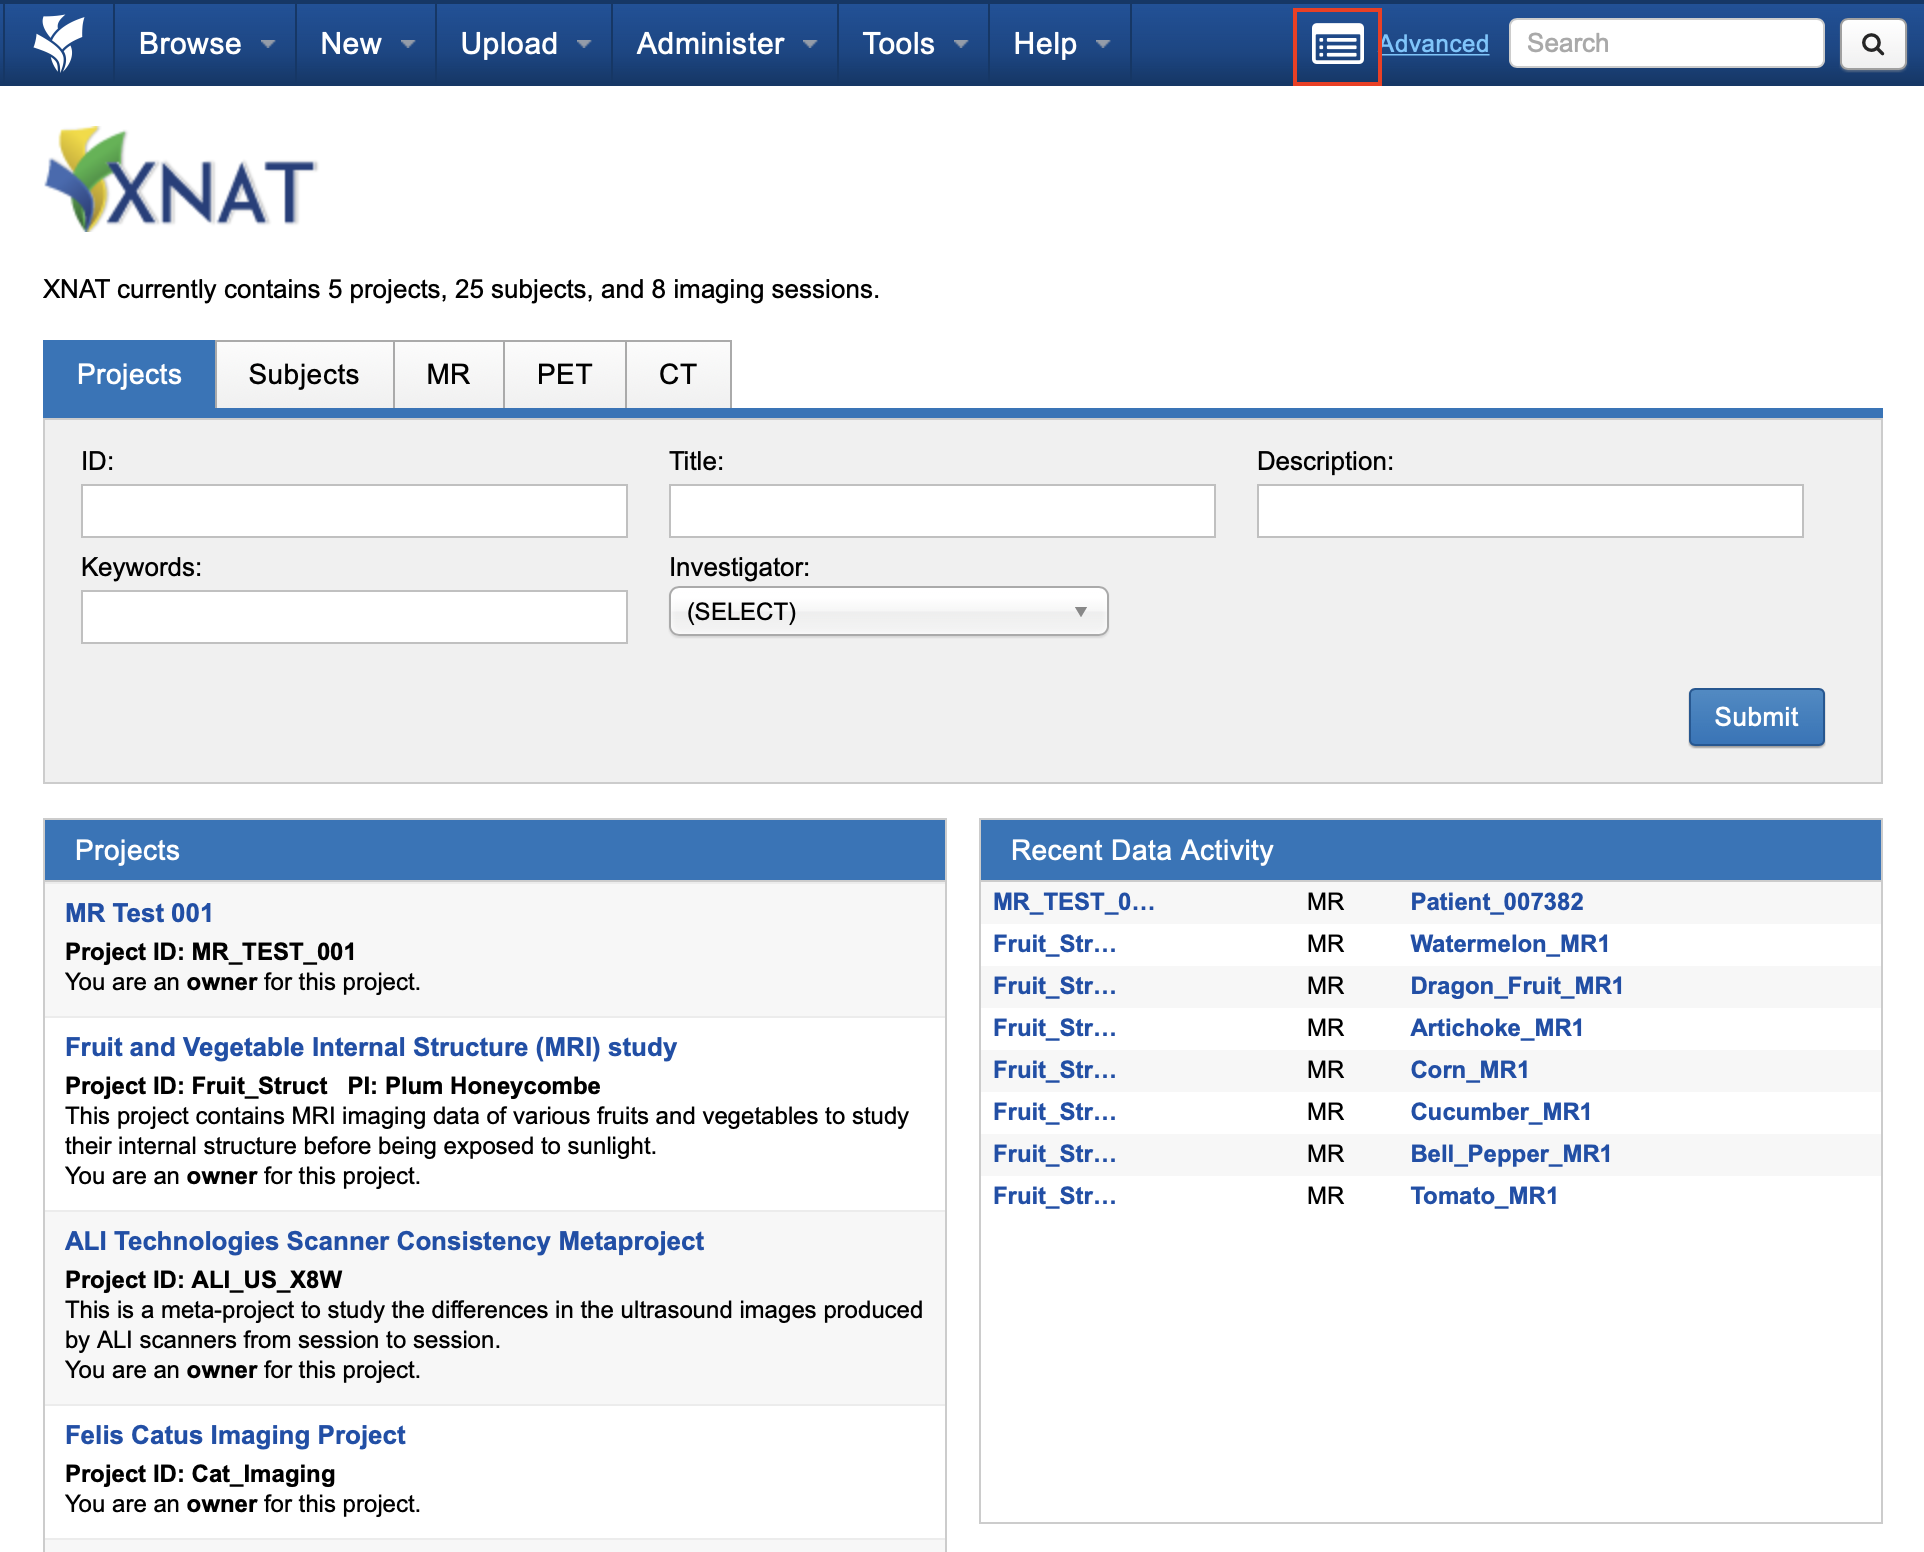Switch to the Subjects tab
This screenshot has width=1924, height=1552.
(303, 374)
